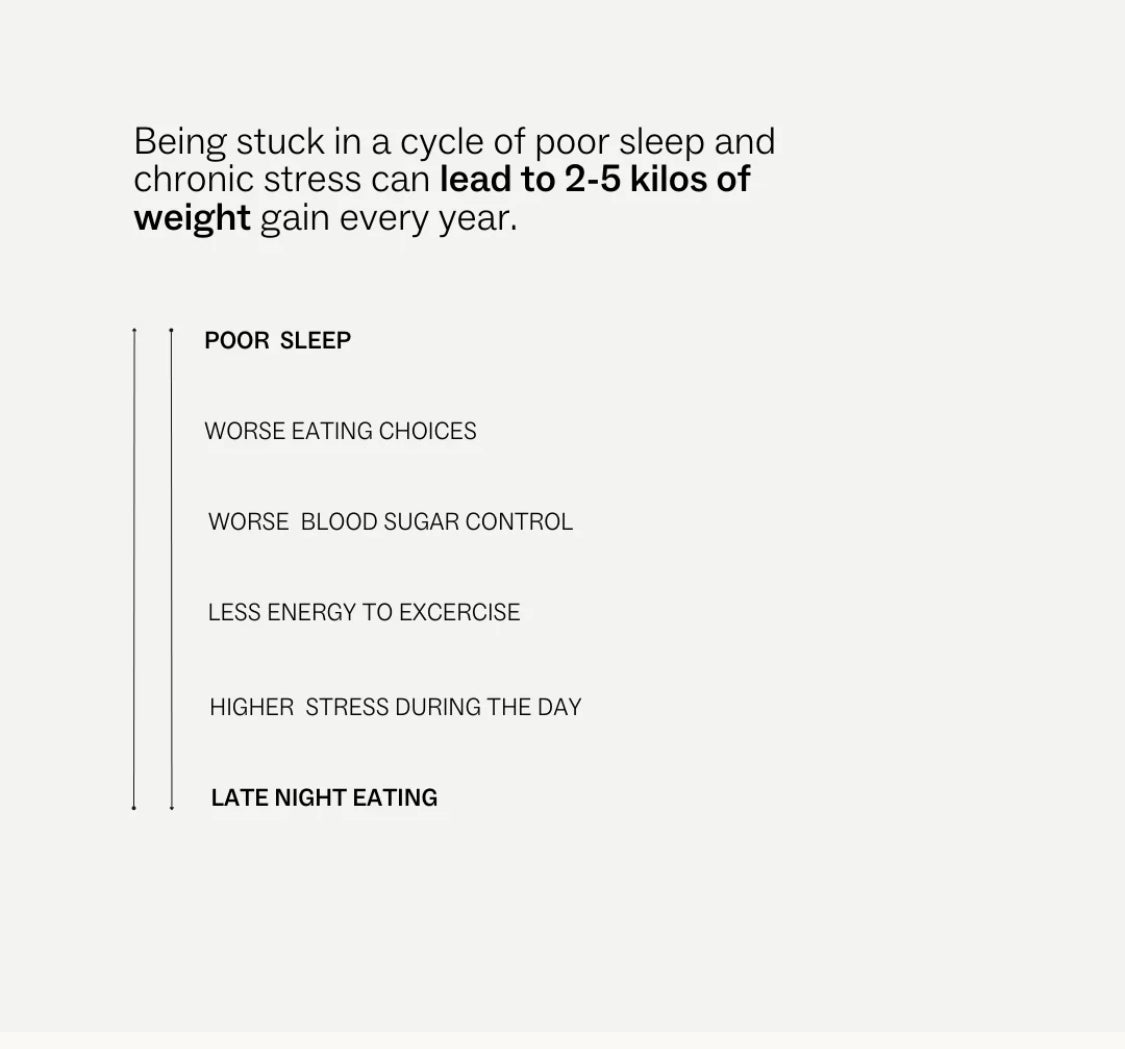This screenshot has height=1049, width=1125.
Task: Click bottom endpoint of the right vertical line
Action: [171, 807]
